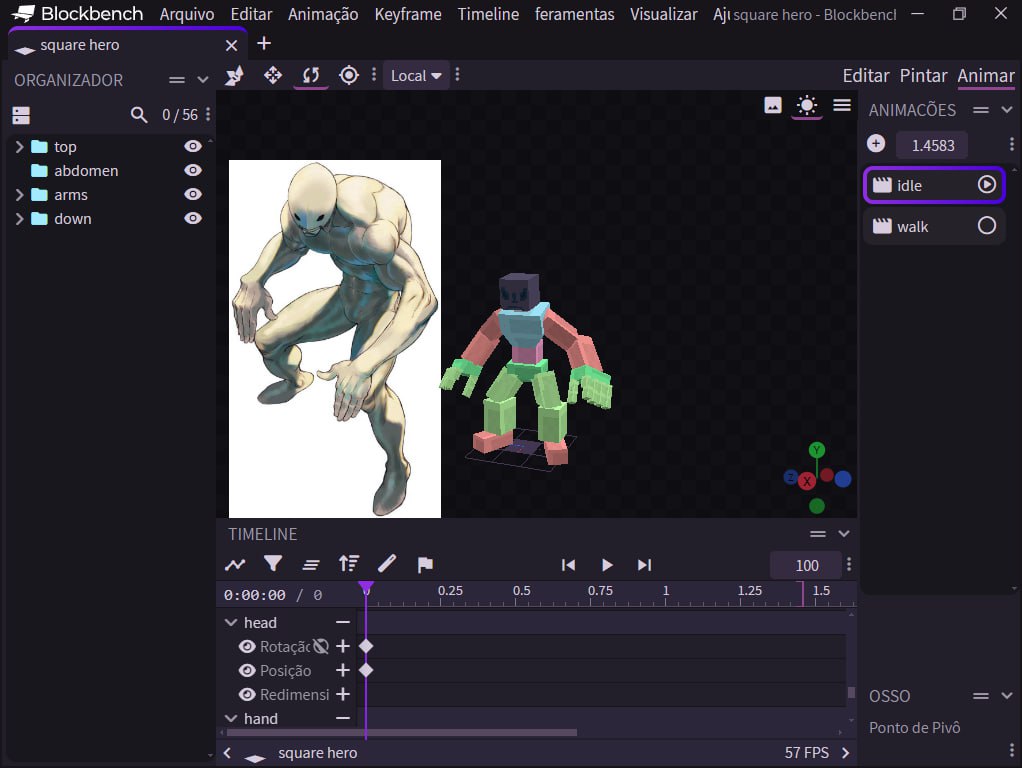Hide the down group with eye icon
This screenshot has height=768, width=1022.
193,218
